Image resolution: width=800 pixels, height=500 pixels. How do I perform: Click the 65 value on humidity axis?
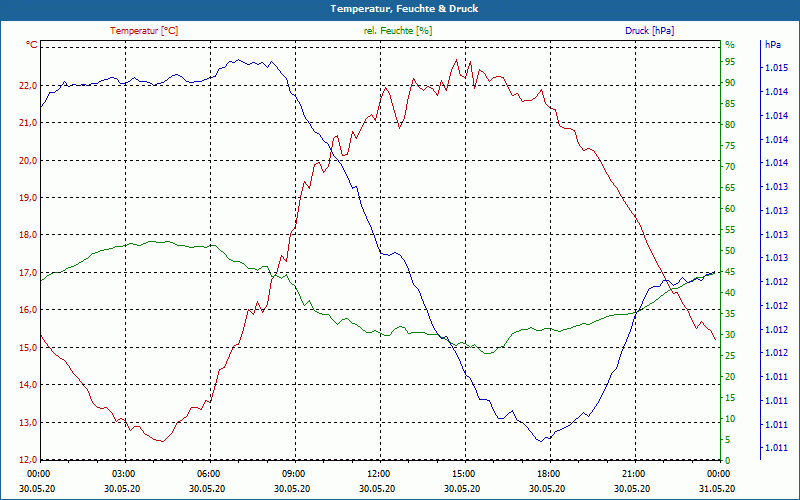tap(730, 188)
